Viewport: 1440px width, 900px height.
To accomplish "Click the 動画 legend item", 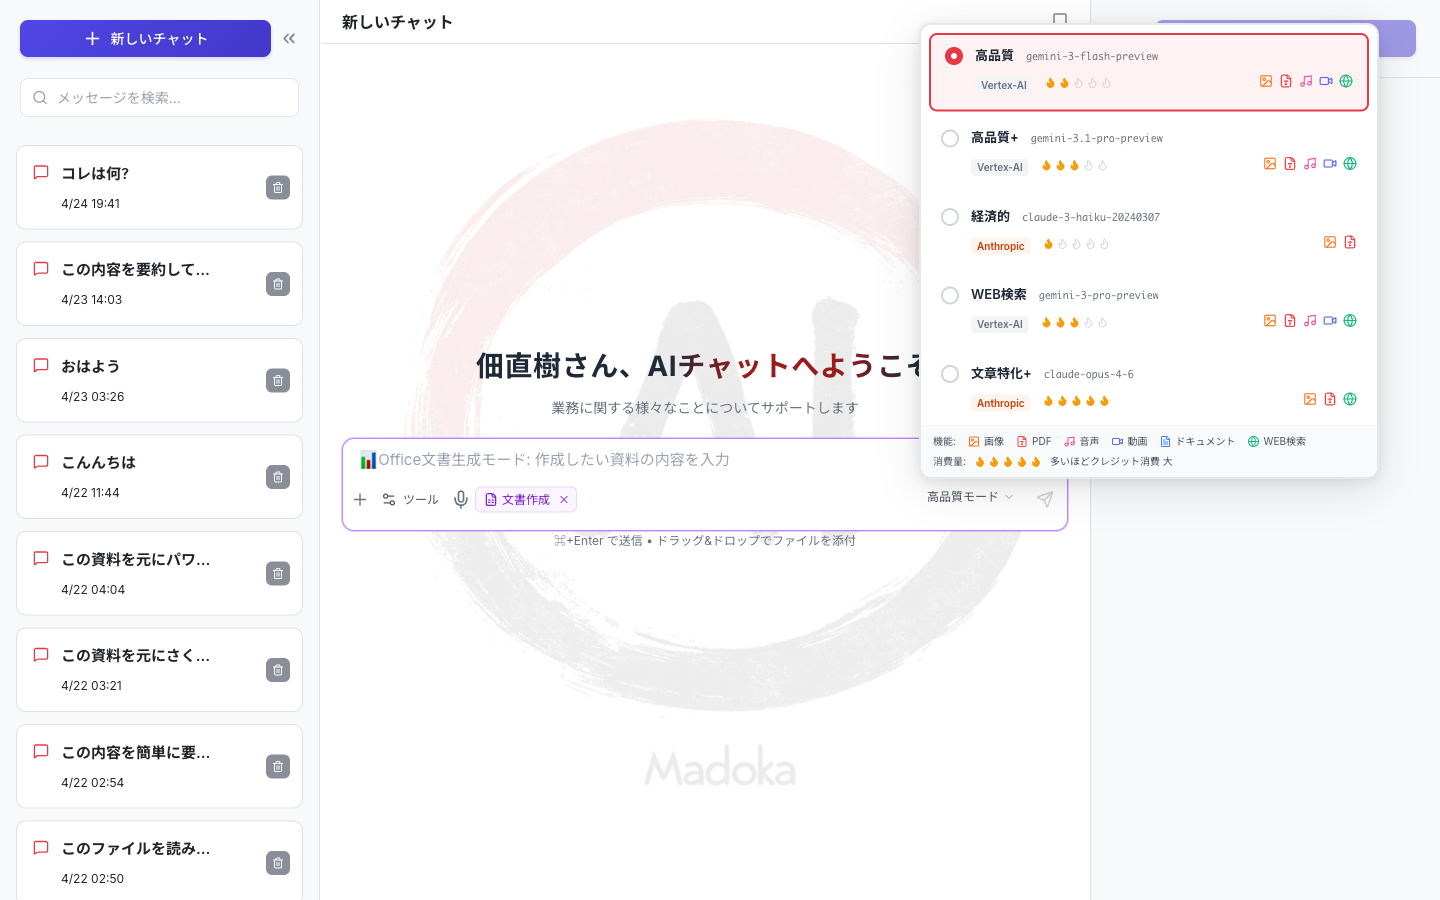I will coord(1130,441).
